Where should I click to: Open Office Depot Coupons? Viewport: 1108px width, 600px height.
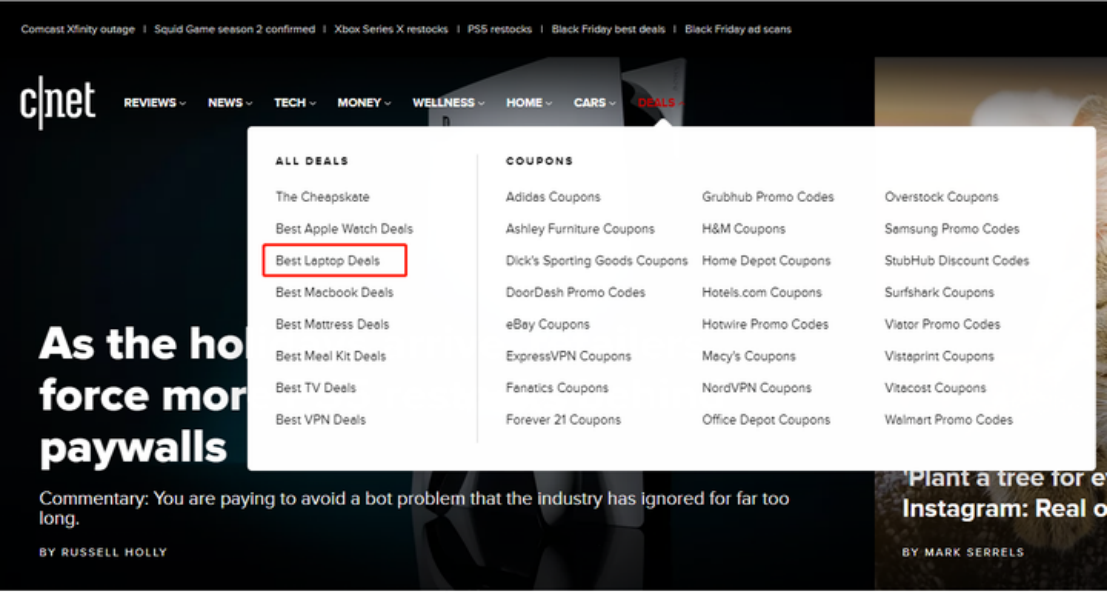point(766,420)
